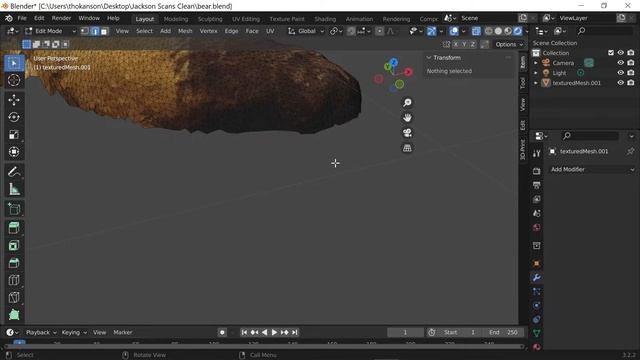Select the Loop Cut tool
Image resolution: width=640 pixels, height=360 pixels.
[x=14, y=280]
